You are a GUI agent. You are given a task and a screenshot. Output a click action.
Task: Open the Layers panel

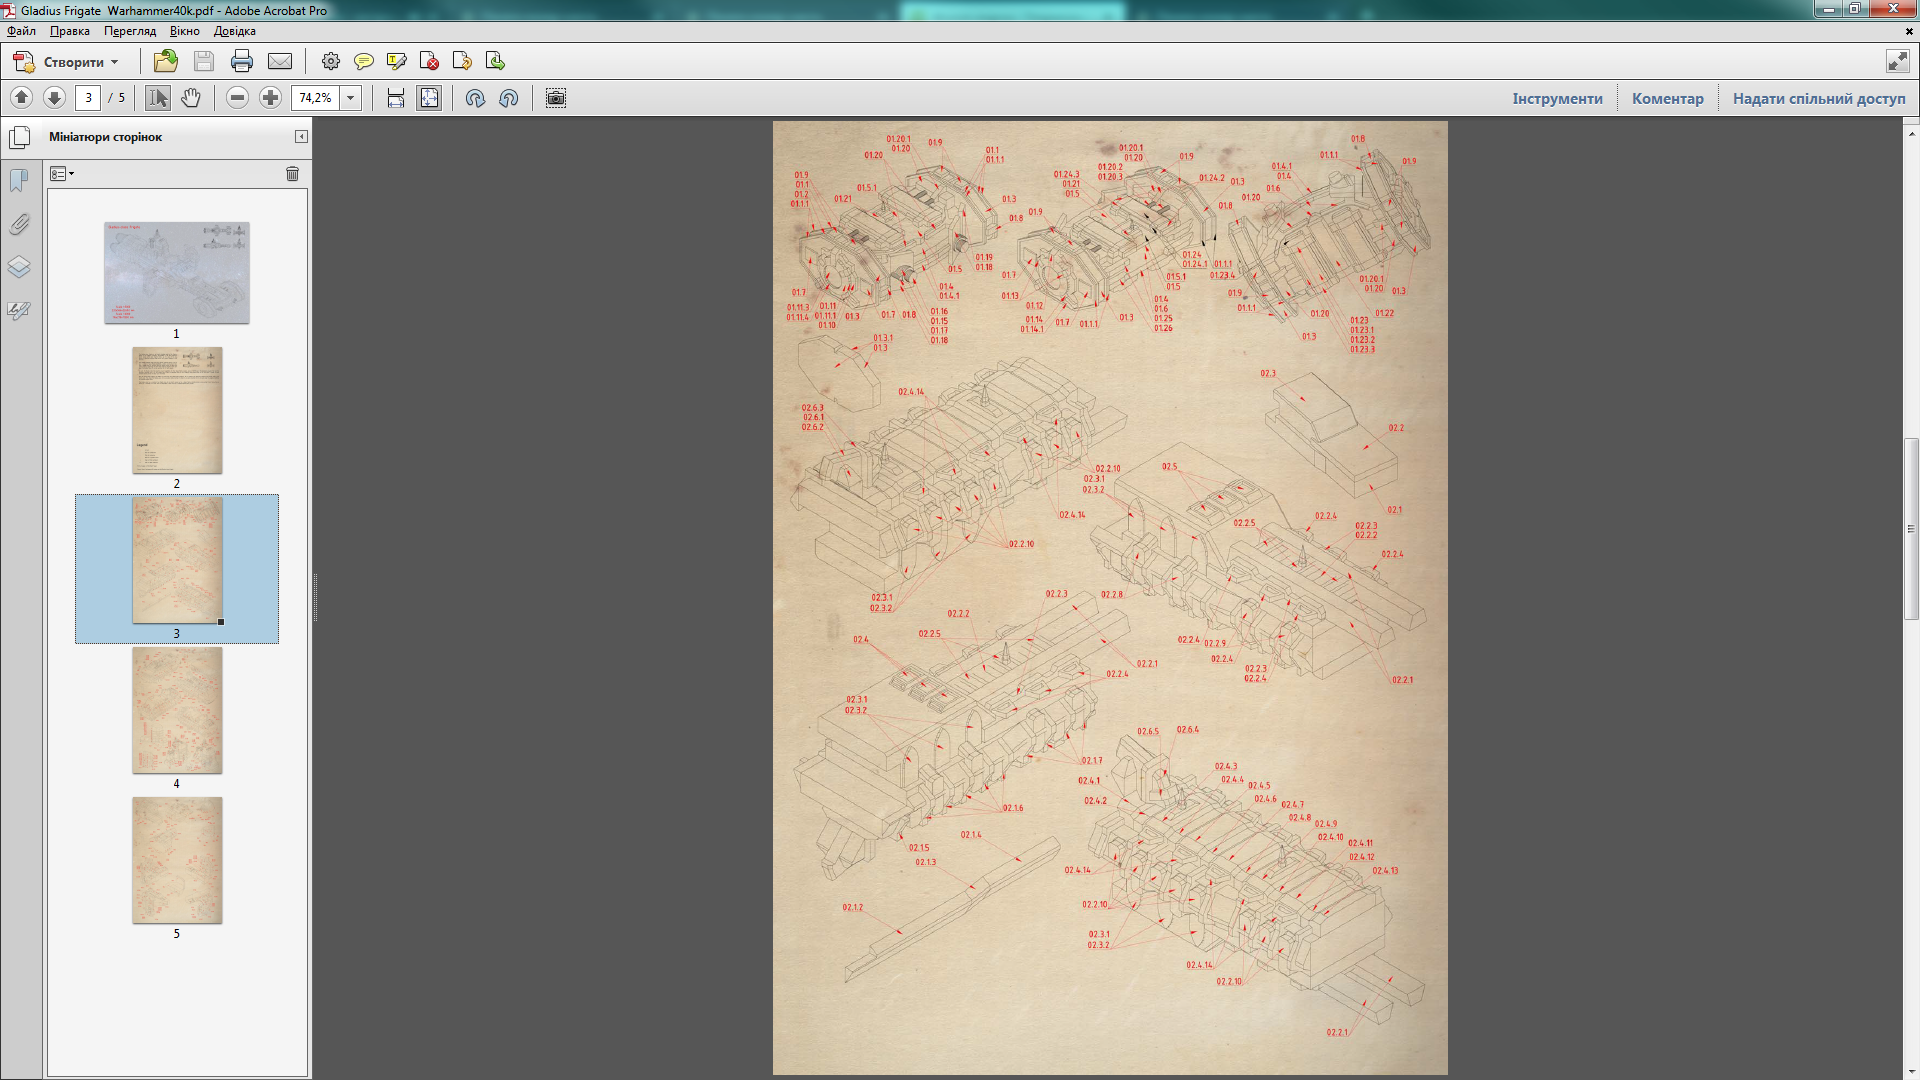19,267
